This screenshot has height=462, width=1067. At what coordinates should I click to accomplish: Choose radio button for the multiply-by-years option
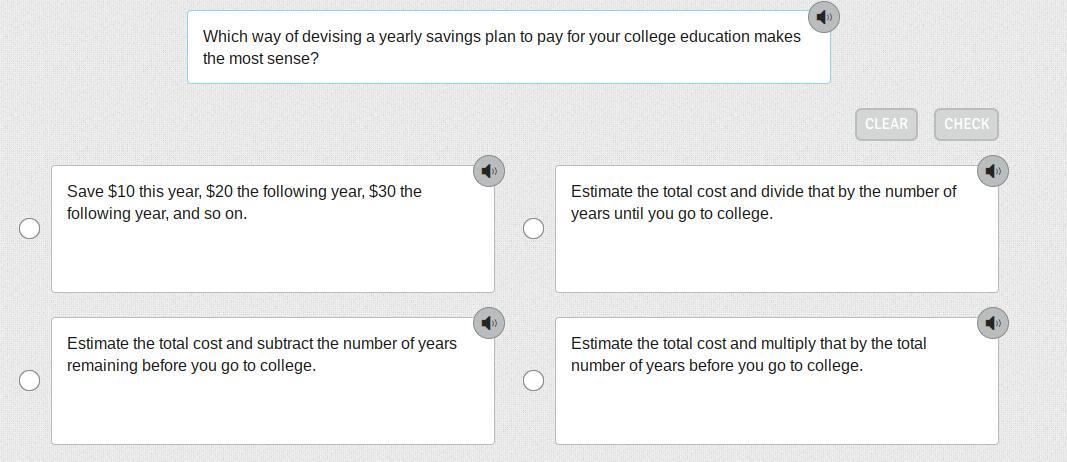coord(534,380)
